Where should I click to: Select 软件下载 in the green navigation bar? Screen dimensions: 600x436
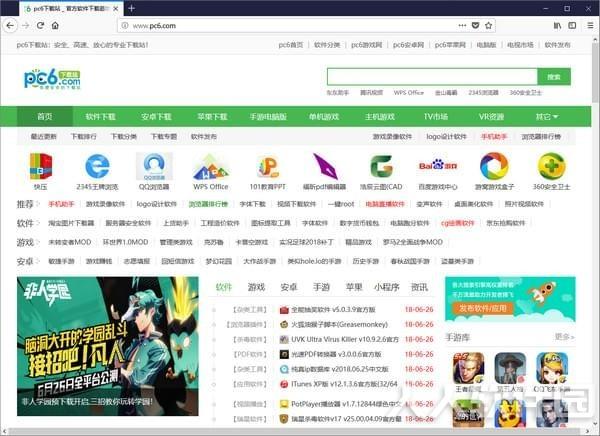tap(101, 116)
